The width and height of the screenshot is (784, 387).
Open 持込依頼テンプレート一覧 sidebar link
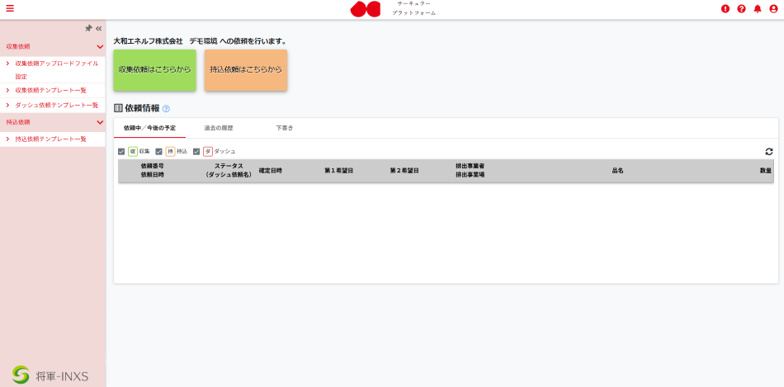[51, 139]
